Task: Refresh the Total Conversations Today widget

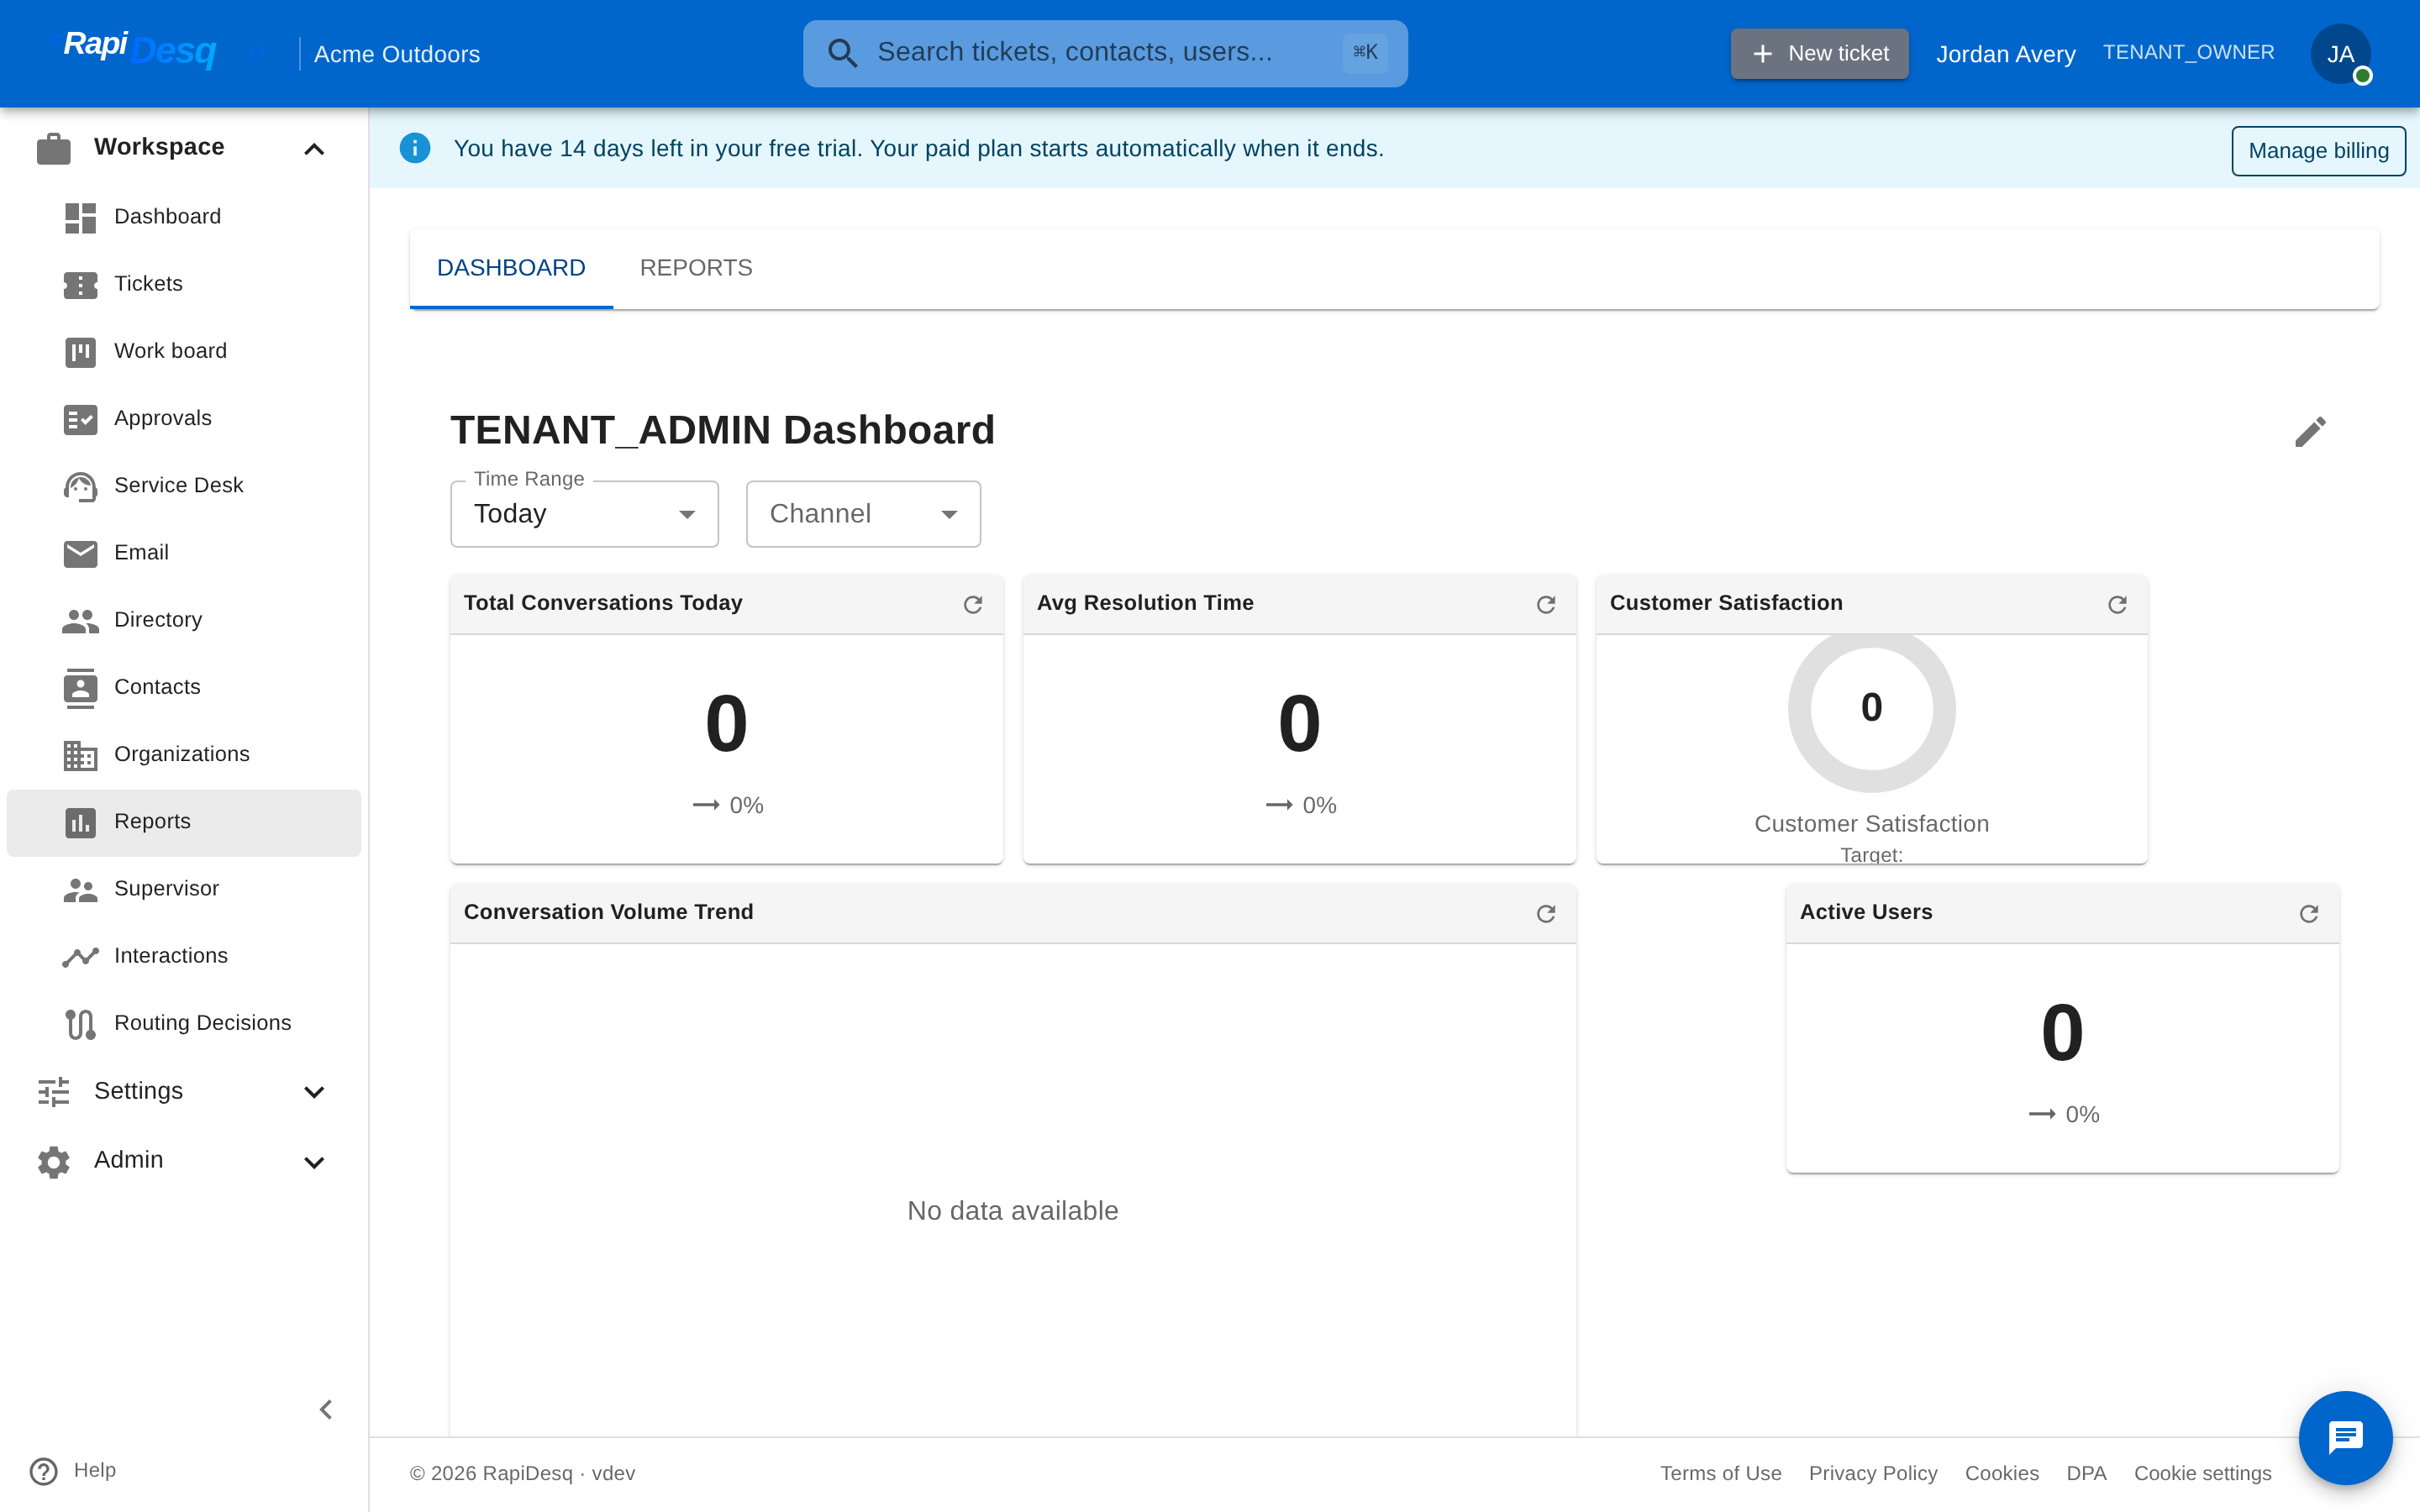Action: click(x=973, y=604)
